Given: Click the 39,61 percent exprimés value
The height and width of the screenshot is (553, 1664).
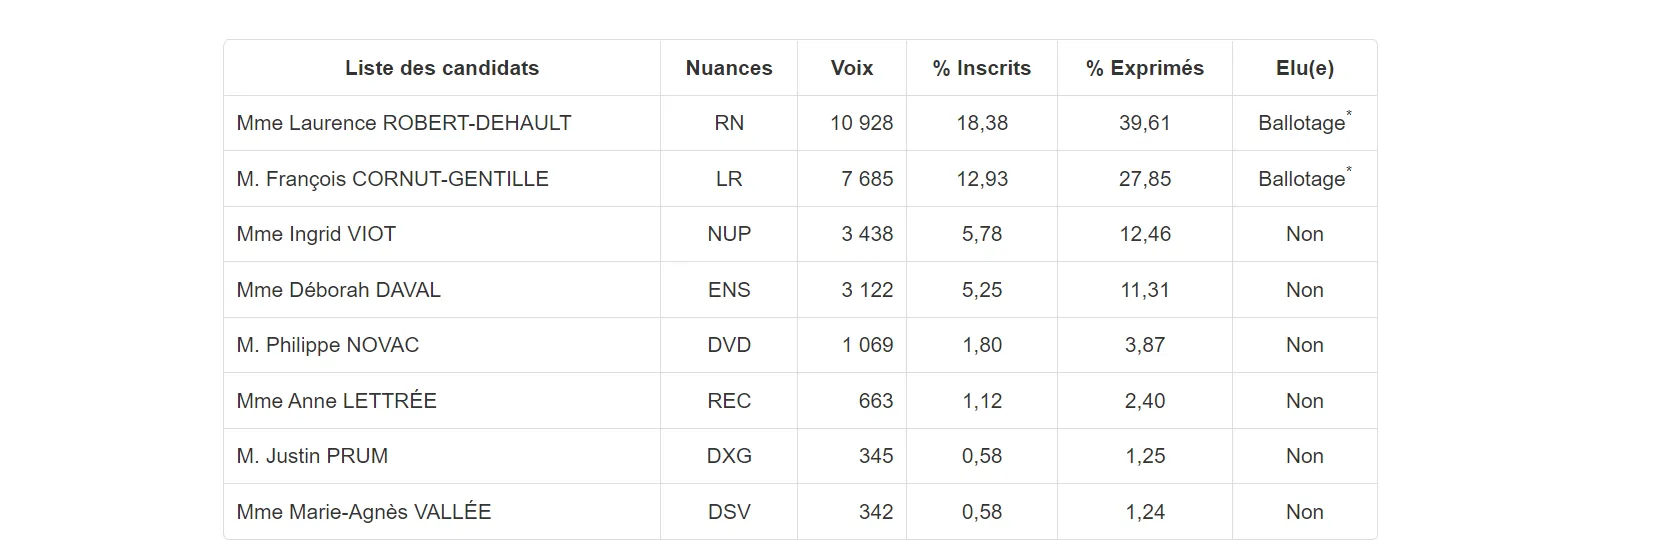Looking at the screenshot, I should pos(1144,123).
